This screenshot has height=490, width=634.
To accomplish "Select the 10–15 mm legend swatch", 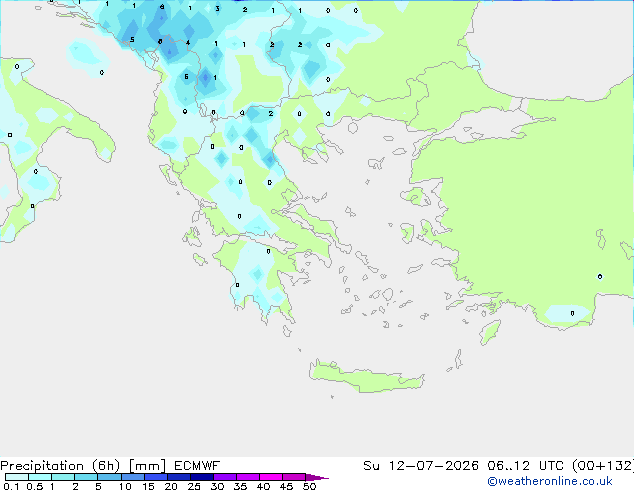I will 132,477.
